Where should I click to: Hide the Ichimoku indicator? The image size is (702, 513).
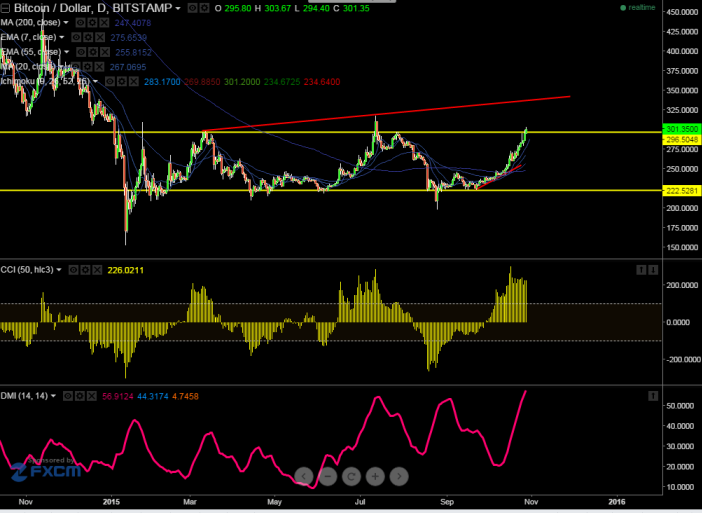click(x=110, y=81)
